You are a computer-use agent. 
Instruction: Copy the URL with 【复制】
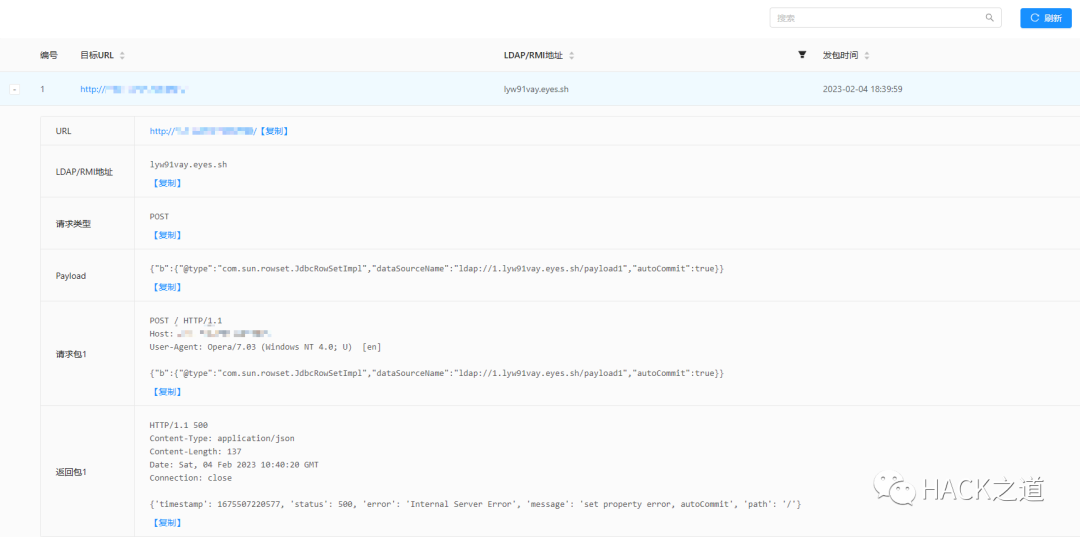pyautogui.click(x=273, y=131)
